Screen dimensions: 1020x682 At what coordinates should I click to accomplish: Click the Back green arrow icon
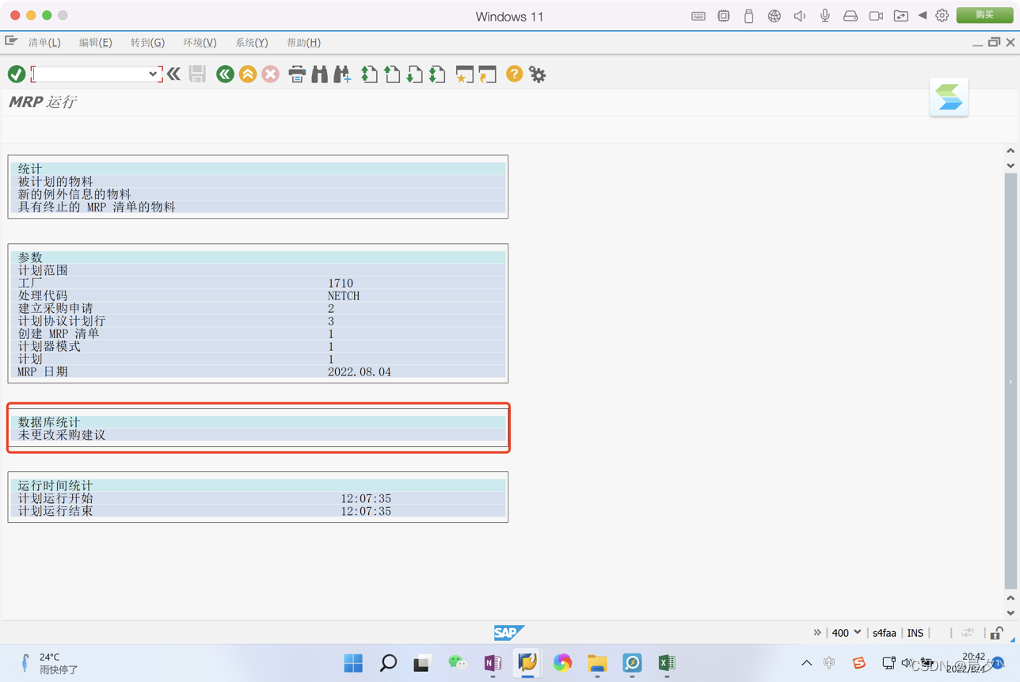[224, 73]
